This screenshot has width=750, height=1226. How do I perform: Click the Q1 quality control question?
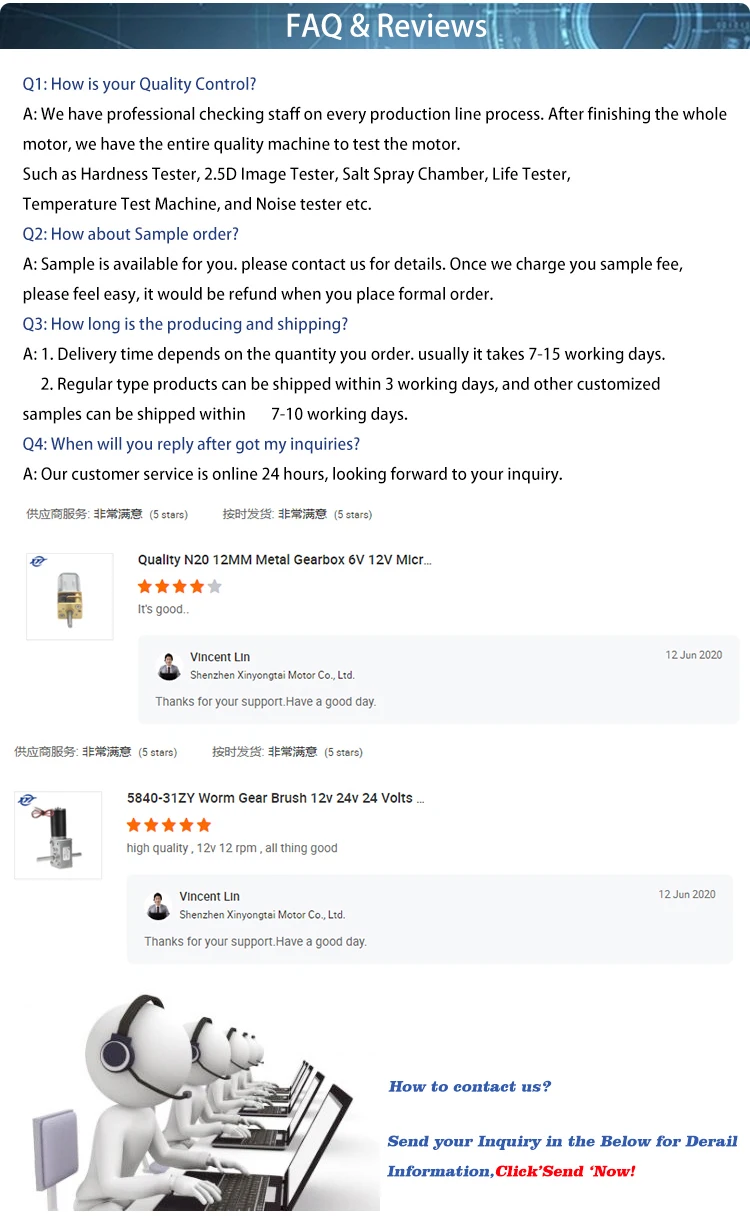click(139, 84)
